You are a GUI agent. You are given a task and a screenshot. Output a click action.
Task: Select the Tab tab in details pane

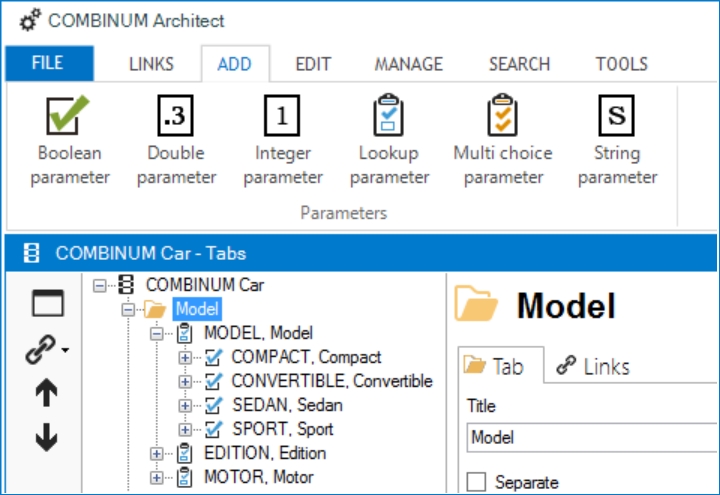pos(501,366)
